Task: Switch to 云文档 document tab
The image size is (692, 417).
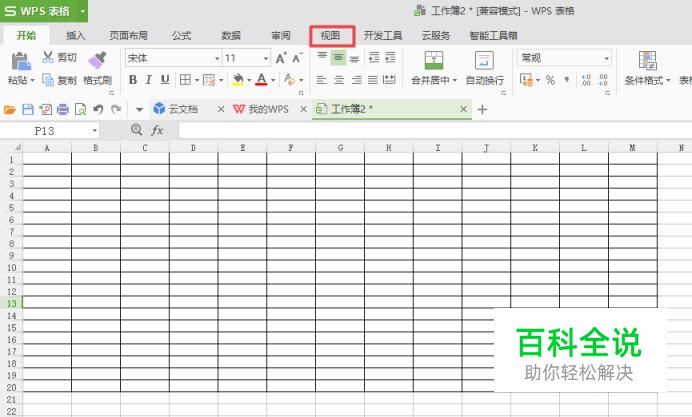Action: click(183, 109)
